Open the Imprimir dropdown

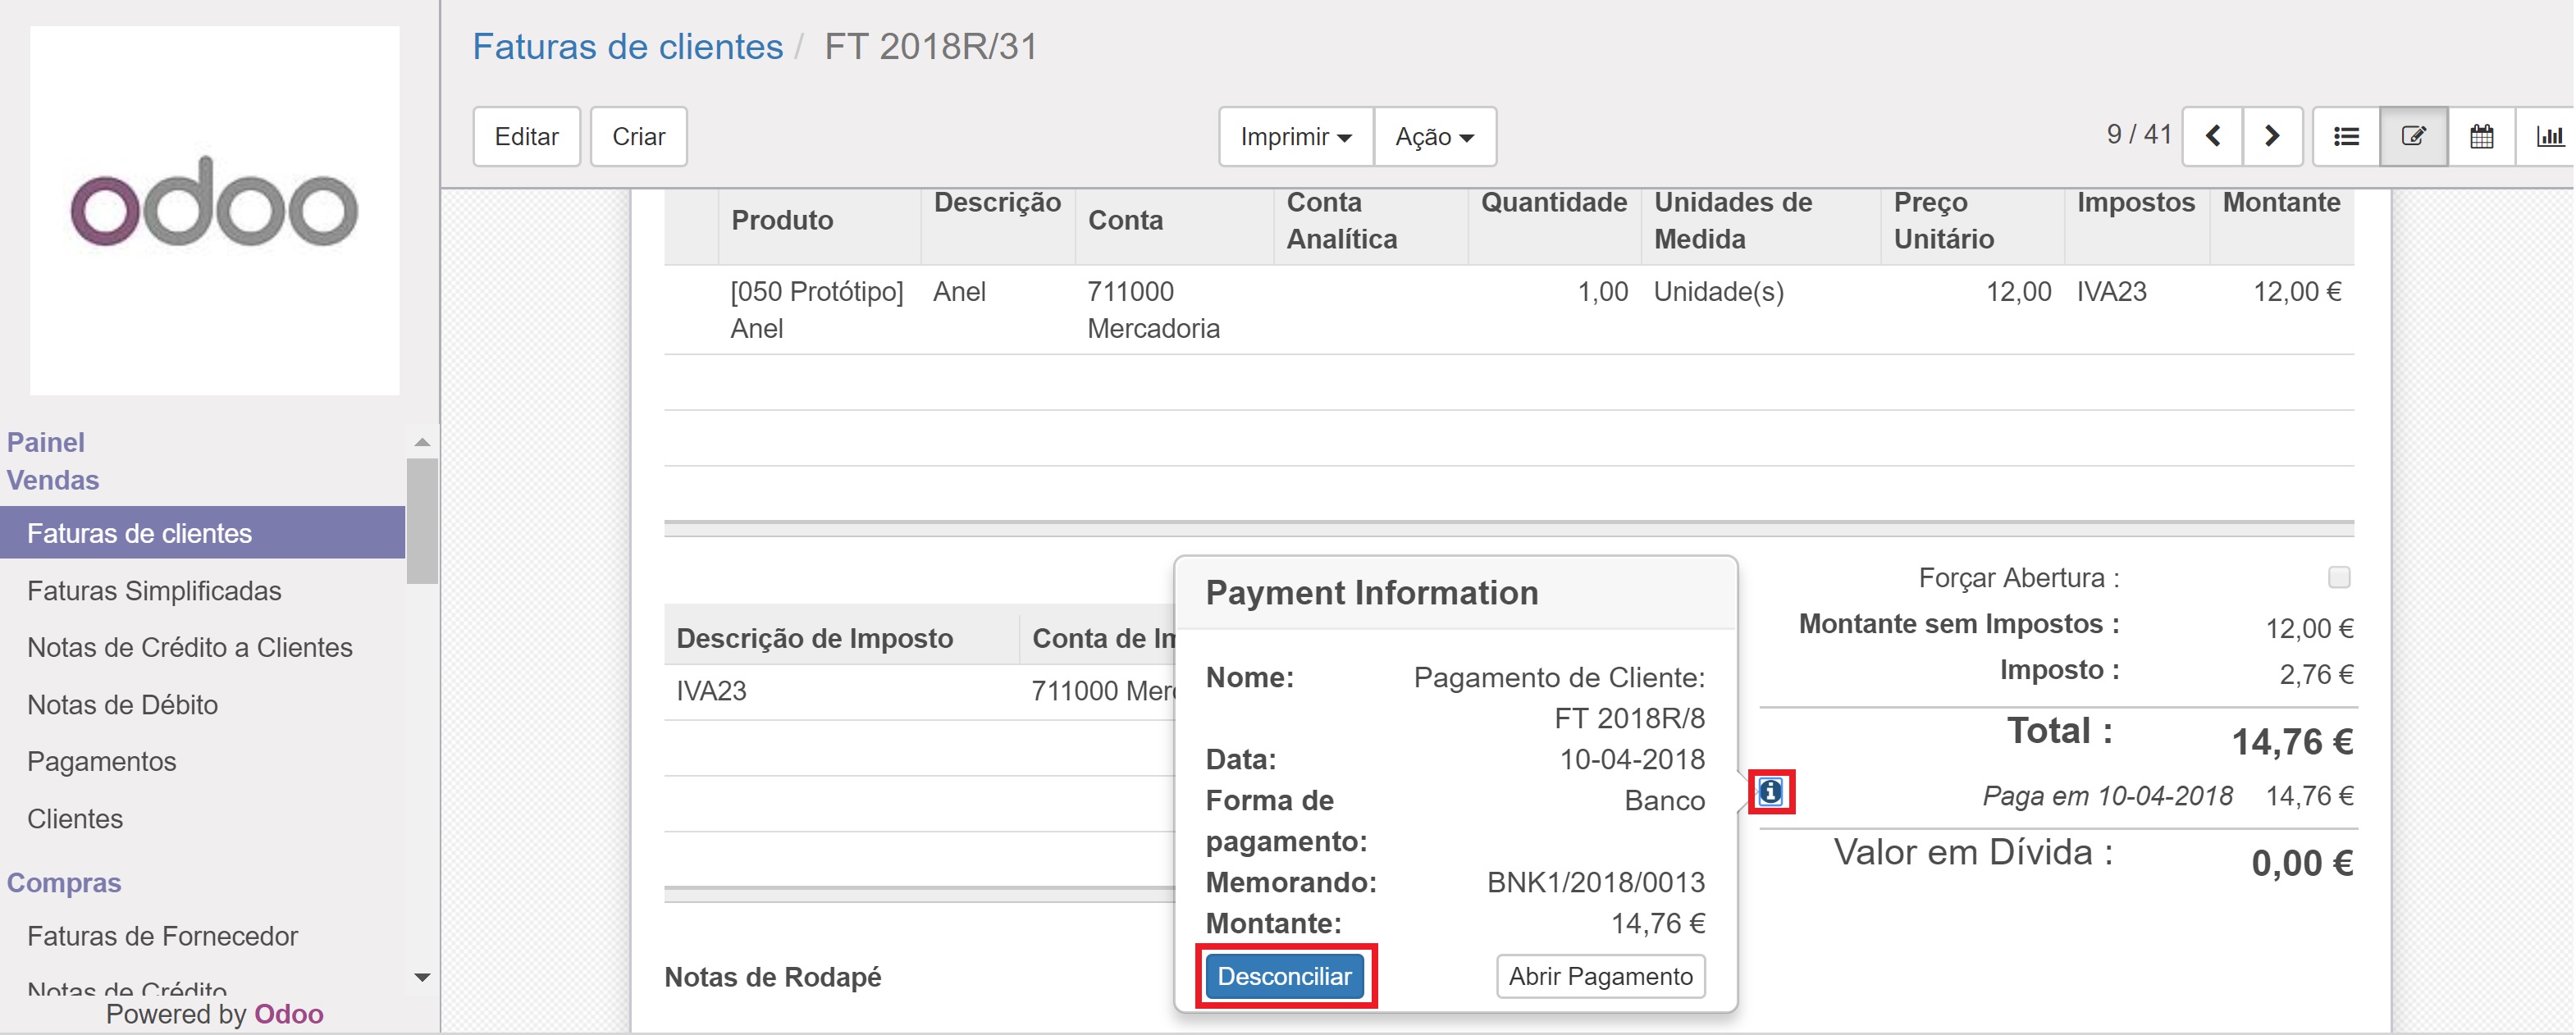1295,136
